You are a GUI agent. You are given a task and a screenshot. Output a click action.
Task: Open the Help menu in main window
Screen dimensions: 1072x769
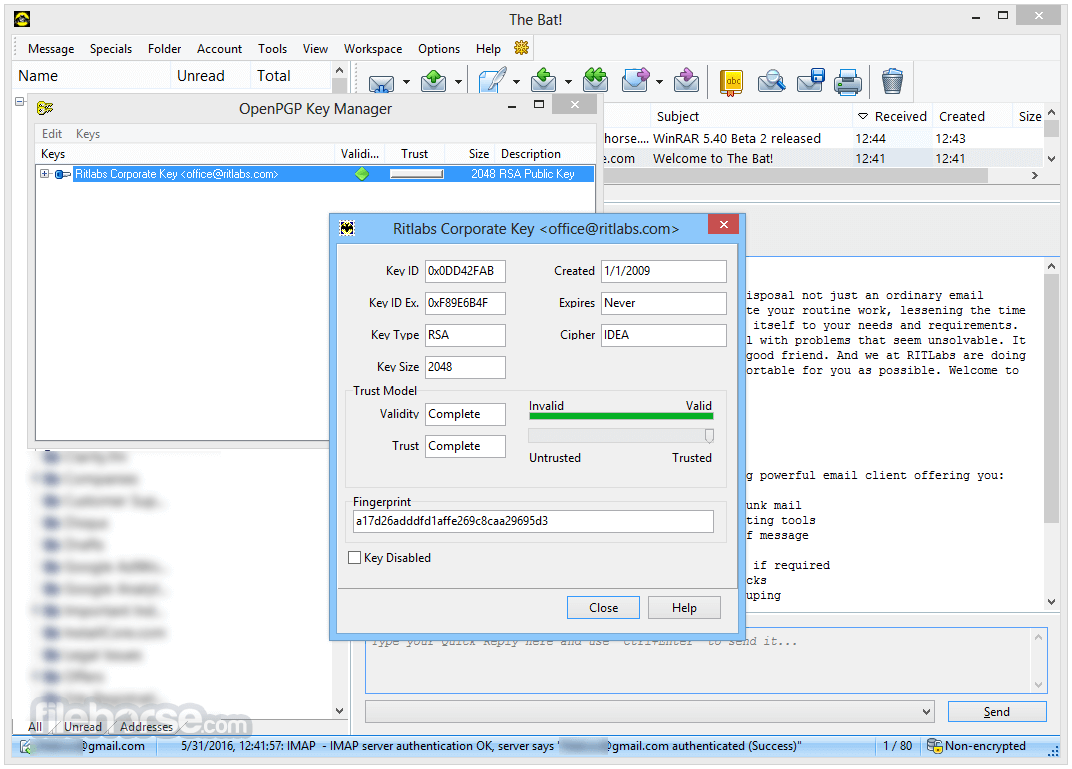[x=488, y=49]
